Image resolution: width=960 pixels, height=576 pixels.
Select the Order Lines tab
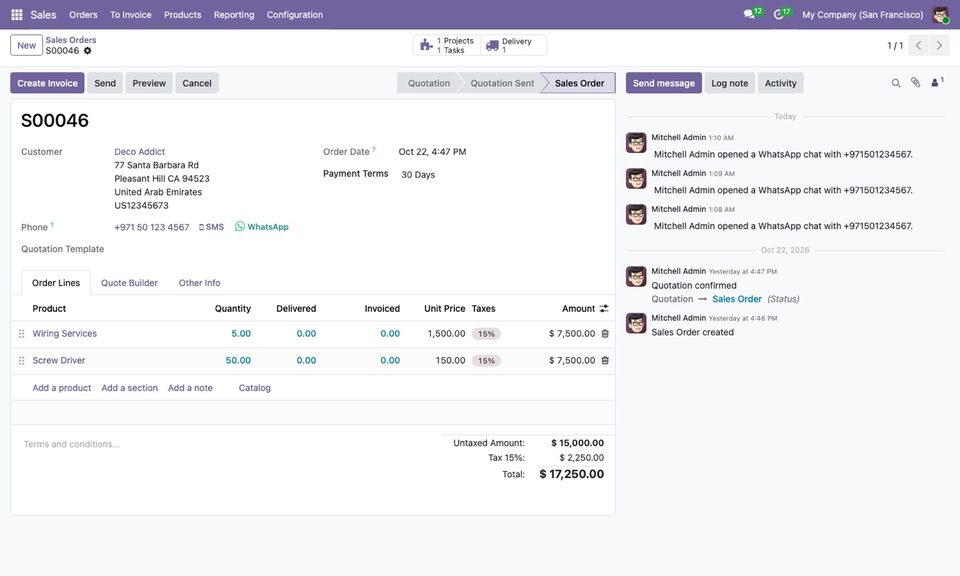coord(56,283)
